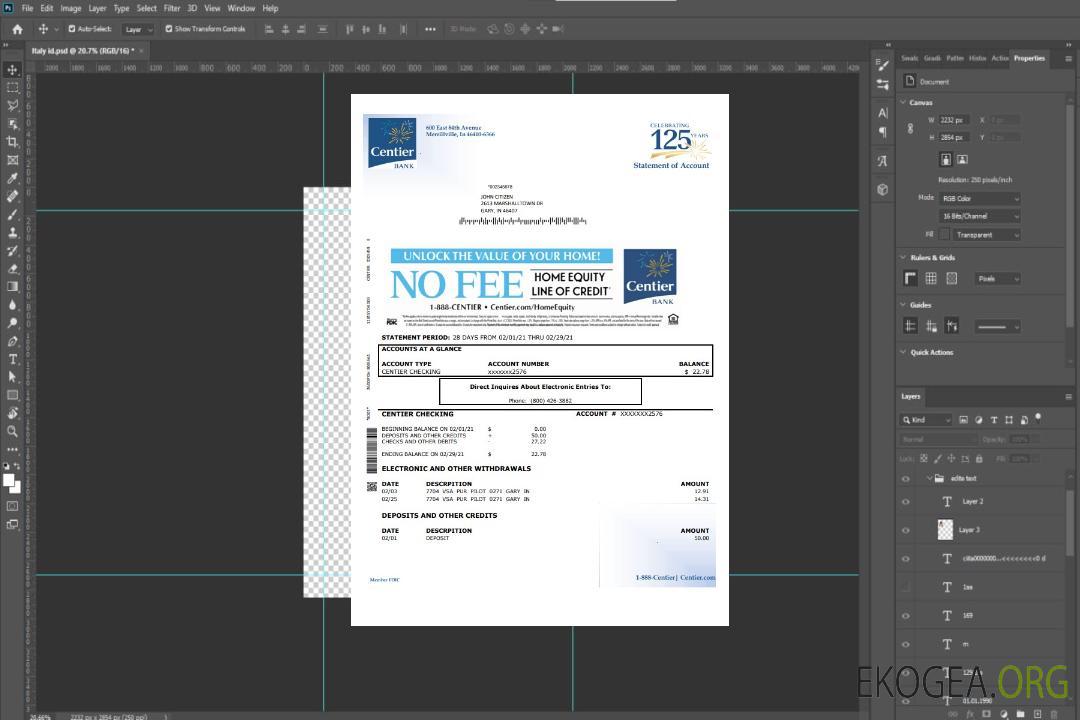Click the canvas Fill color swatch
1080x720 pixels.
944,235
